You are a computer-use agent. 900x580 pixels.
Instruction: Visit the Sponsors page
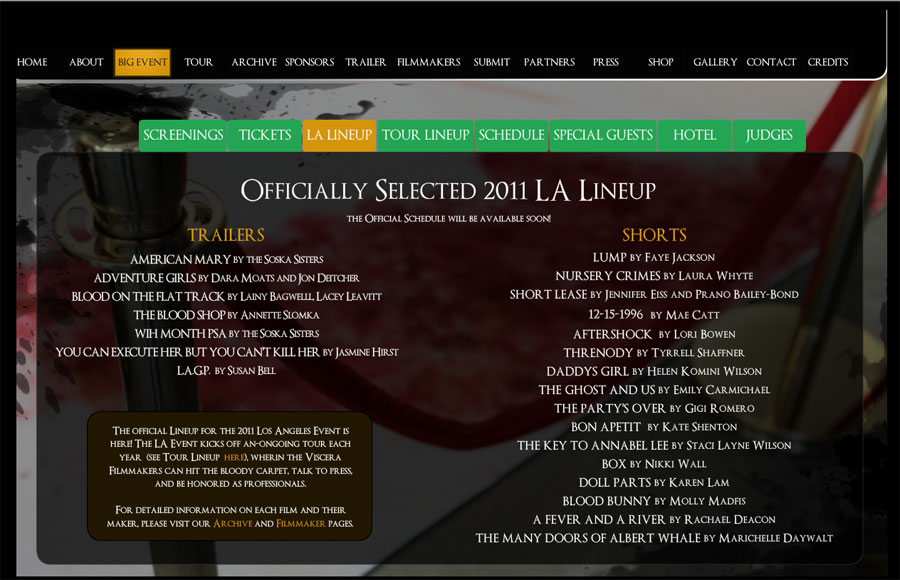[309, 62]
